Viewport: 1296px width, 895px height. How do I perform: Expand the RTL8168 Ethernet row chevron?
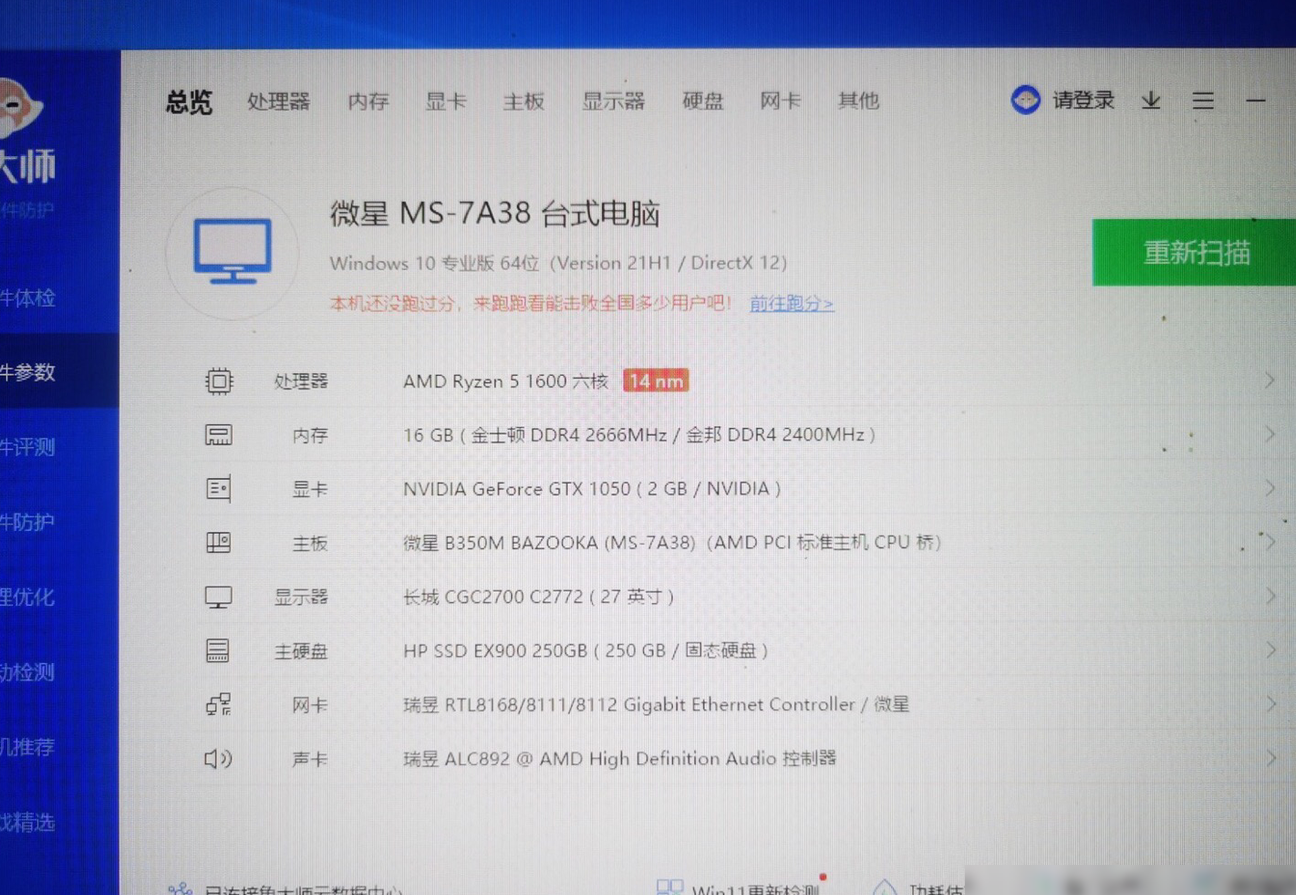1270,704
